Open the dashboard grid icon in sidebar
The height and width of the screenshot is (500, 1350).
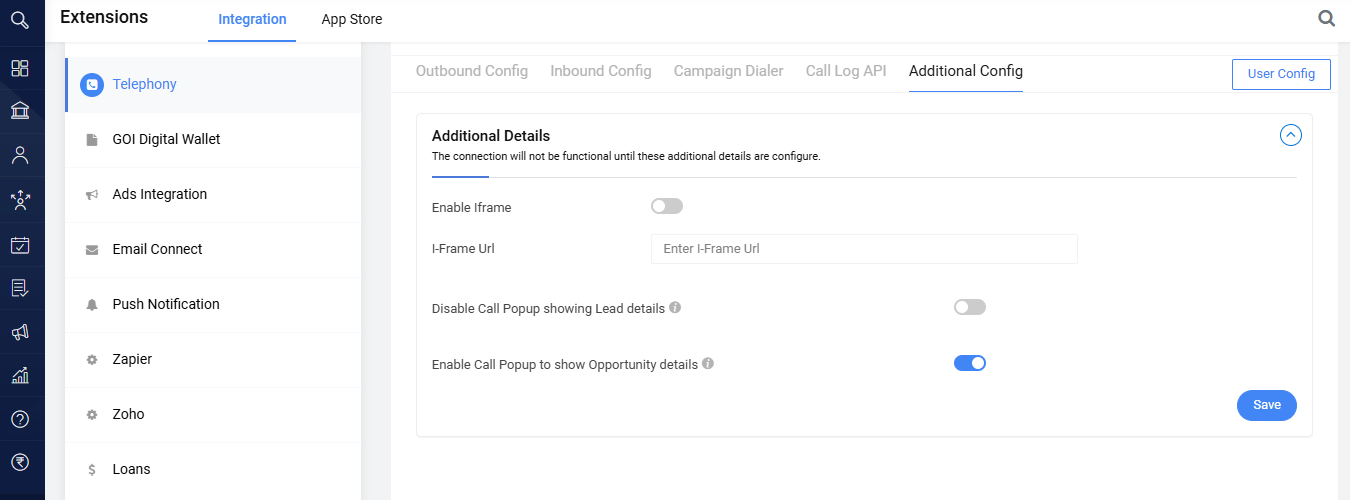tap(20, 68)
